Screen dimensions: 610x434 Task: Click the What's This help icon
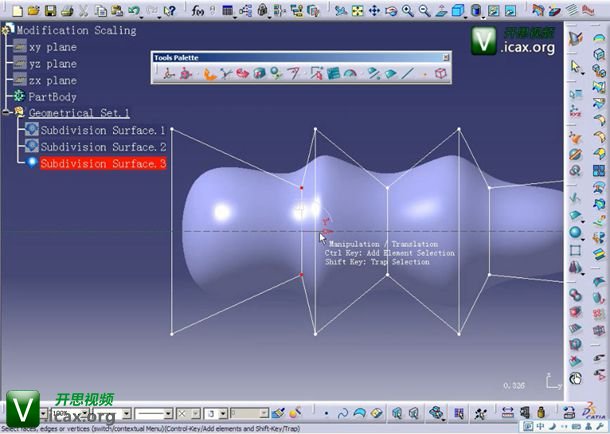[173, 11]
